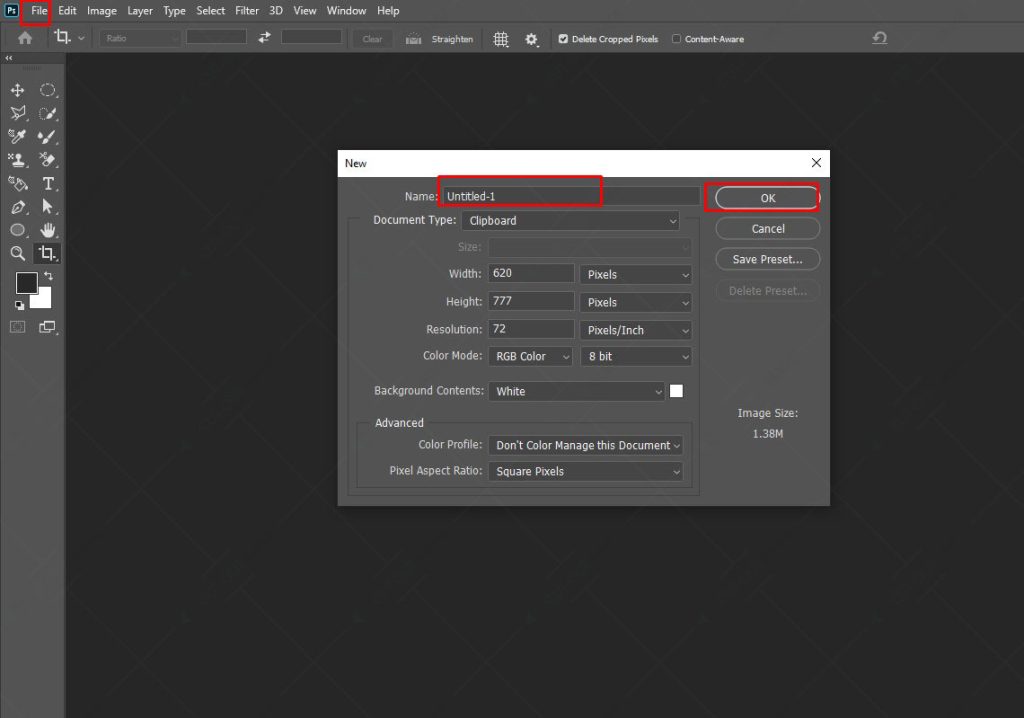This screenshot has height=718, width=1024.
Task: Select the Zoom tool
Action: click(17, 253)
